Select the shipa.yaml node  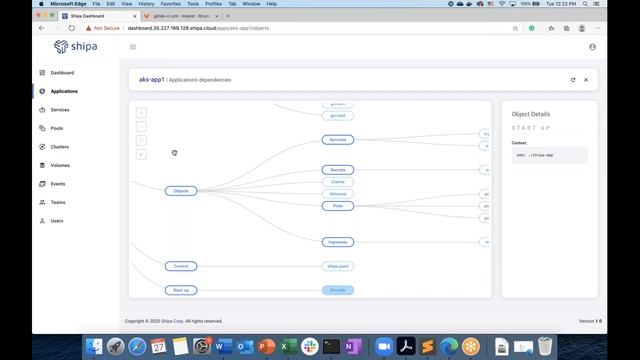click(338, 266)
